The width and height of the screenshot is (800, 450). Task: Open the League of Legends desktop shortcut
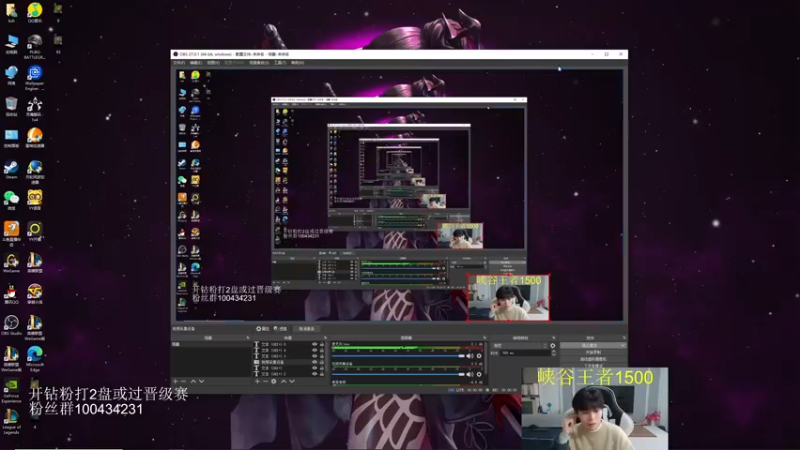click(x=11, y=422)
